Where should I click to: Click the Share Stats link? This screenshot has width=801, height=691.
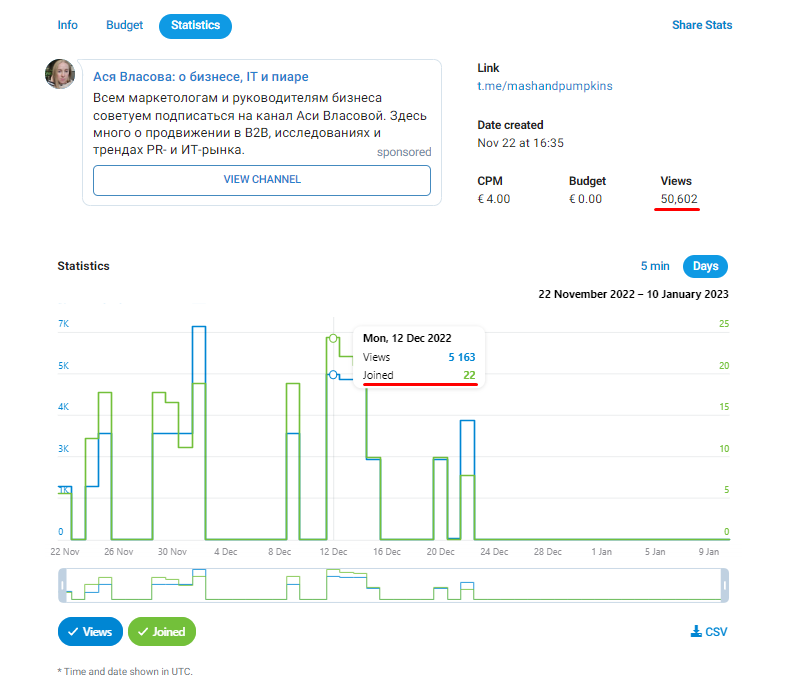(x=701, y=25)
